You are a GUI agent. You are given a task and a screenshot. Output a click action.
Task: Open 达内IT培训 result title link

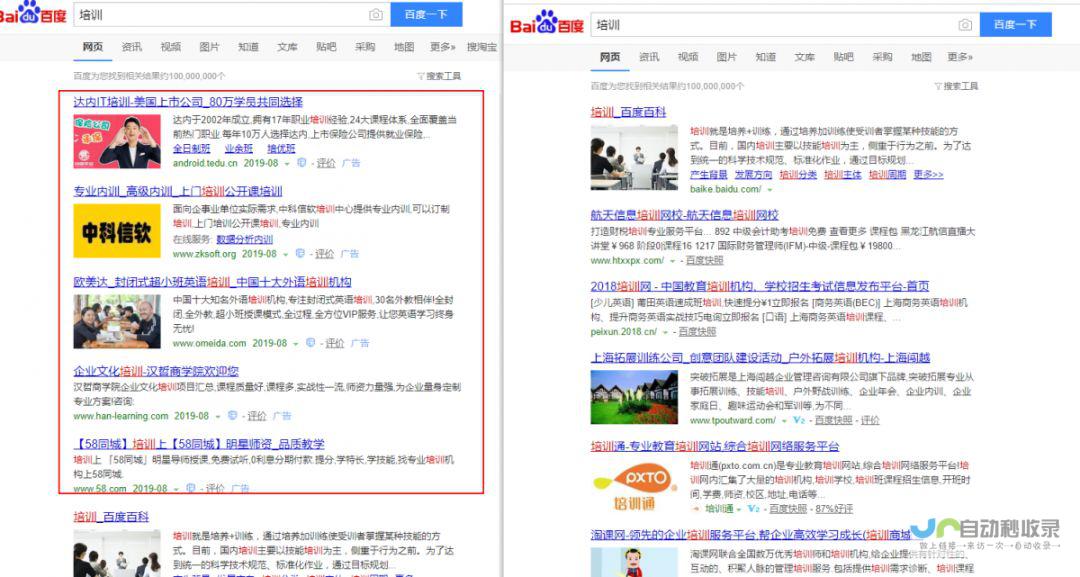(188, 102)
